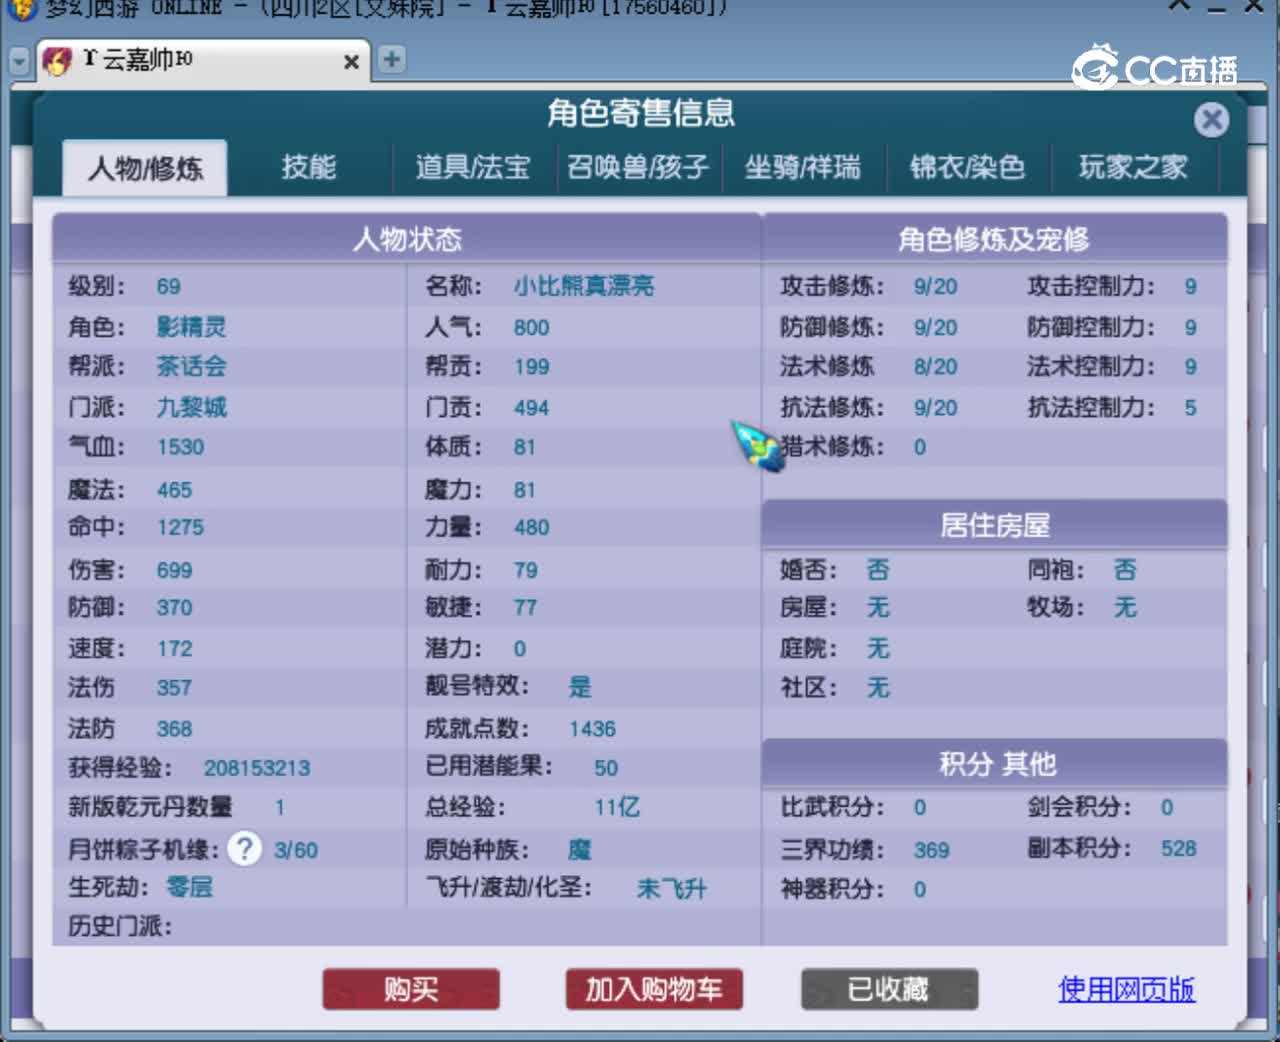Click the 已收藏 button

click(889, 990)
